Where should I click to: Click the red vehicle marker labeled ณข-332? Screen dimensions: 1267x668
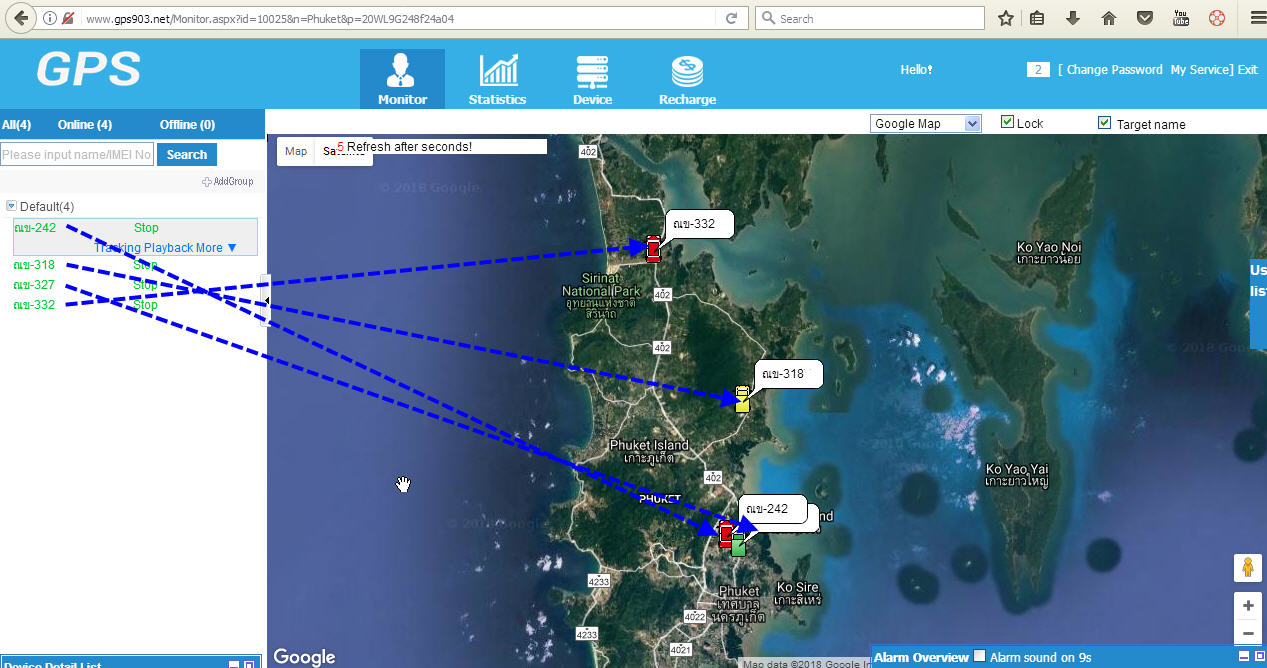point(653,249)
